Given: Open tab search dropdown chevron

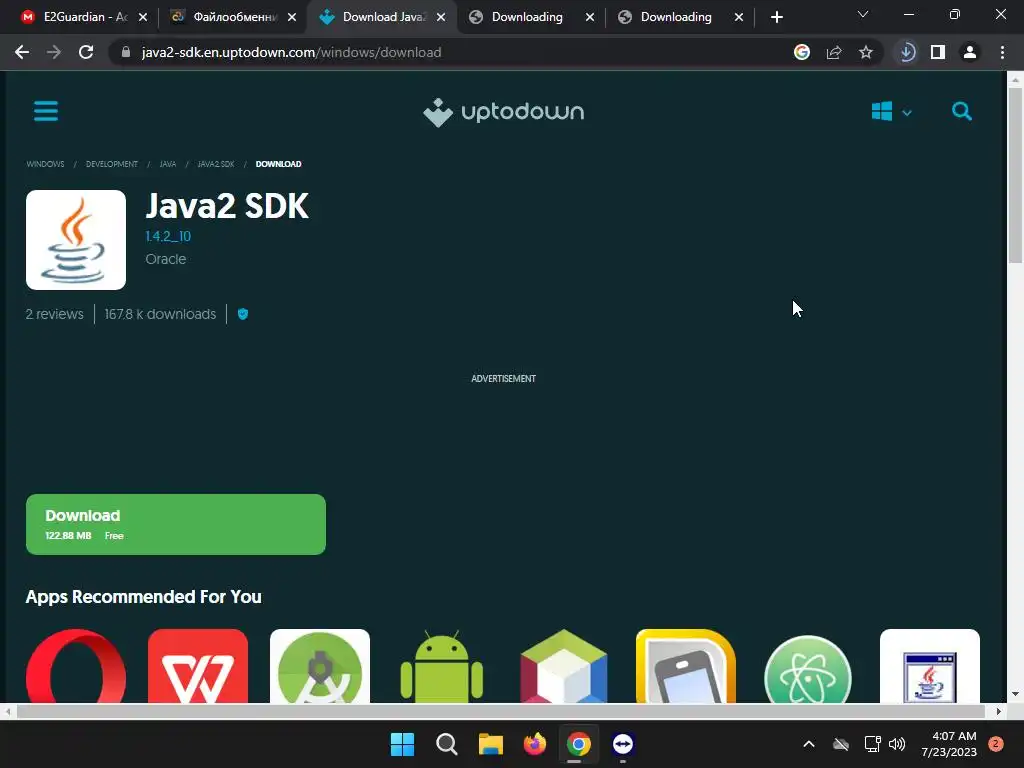Looking at the screenshot, I should [x=863, y=14].
